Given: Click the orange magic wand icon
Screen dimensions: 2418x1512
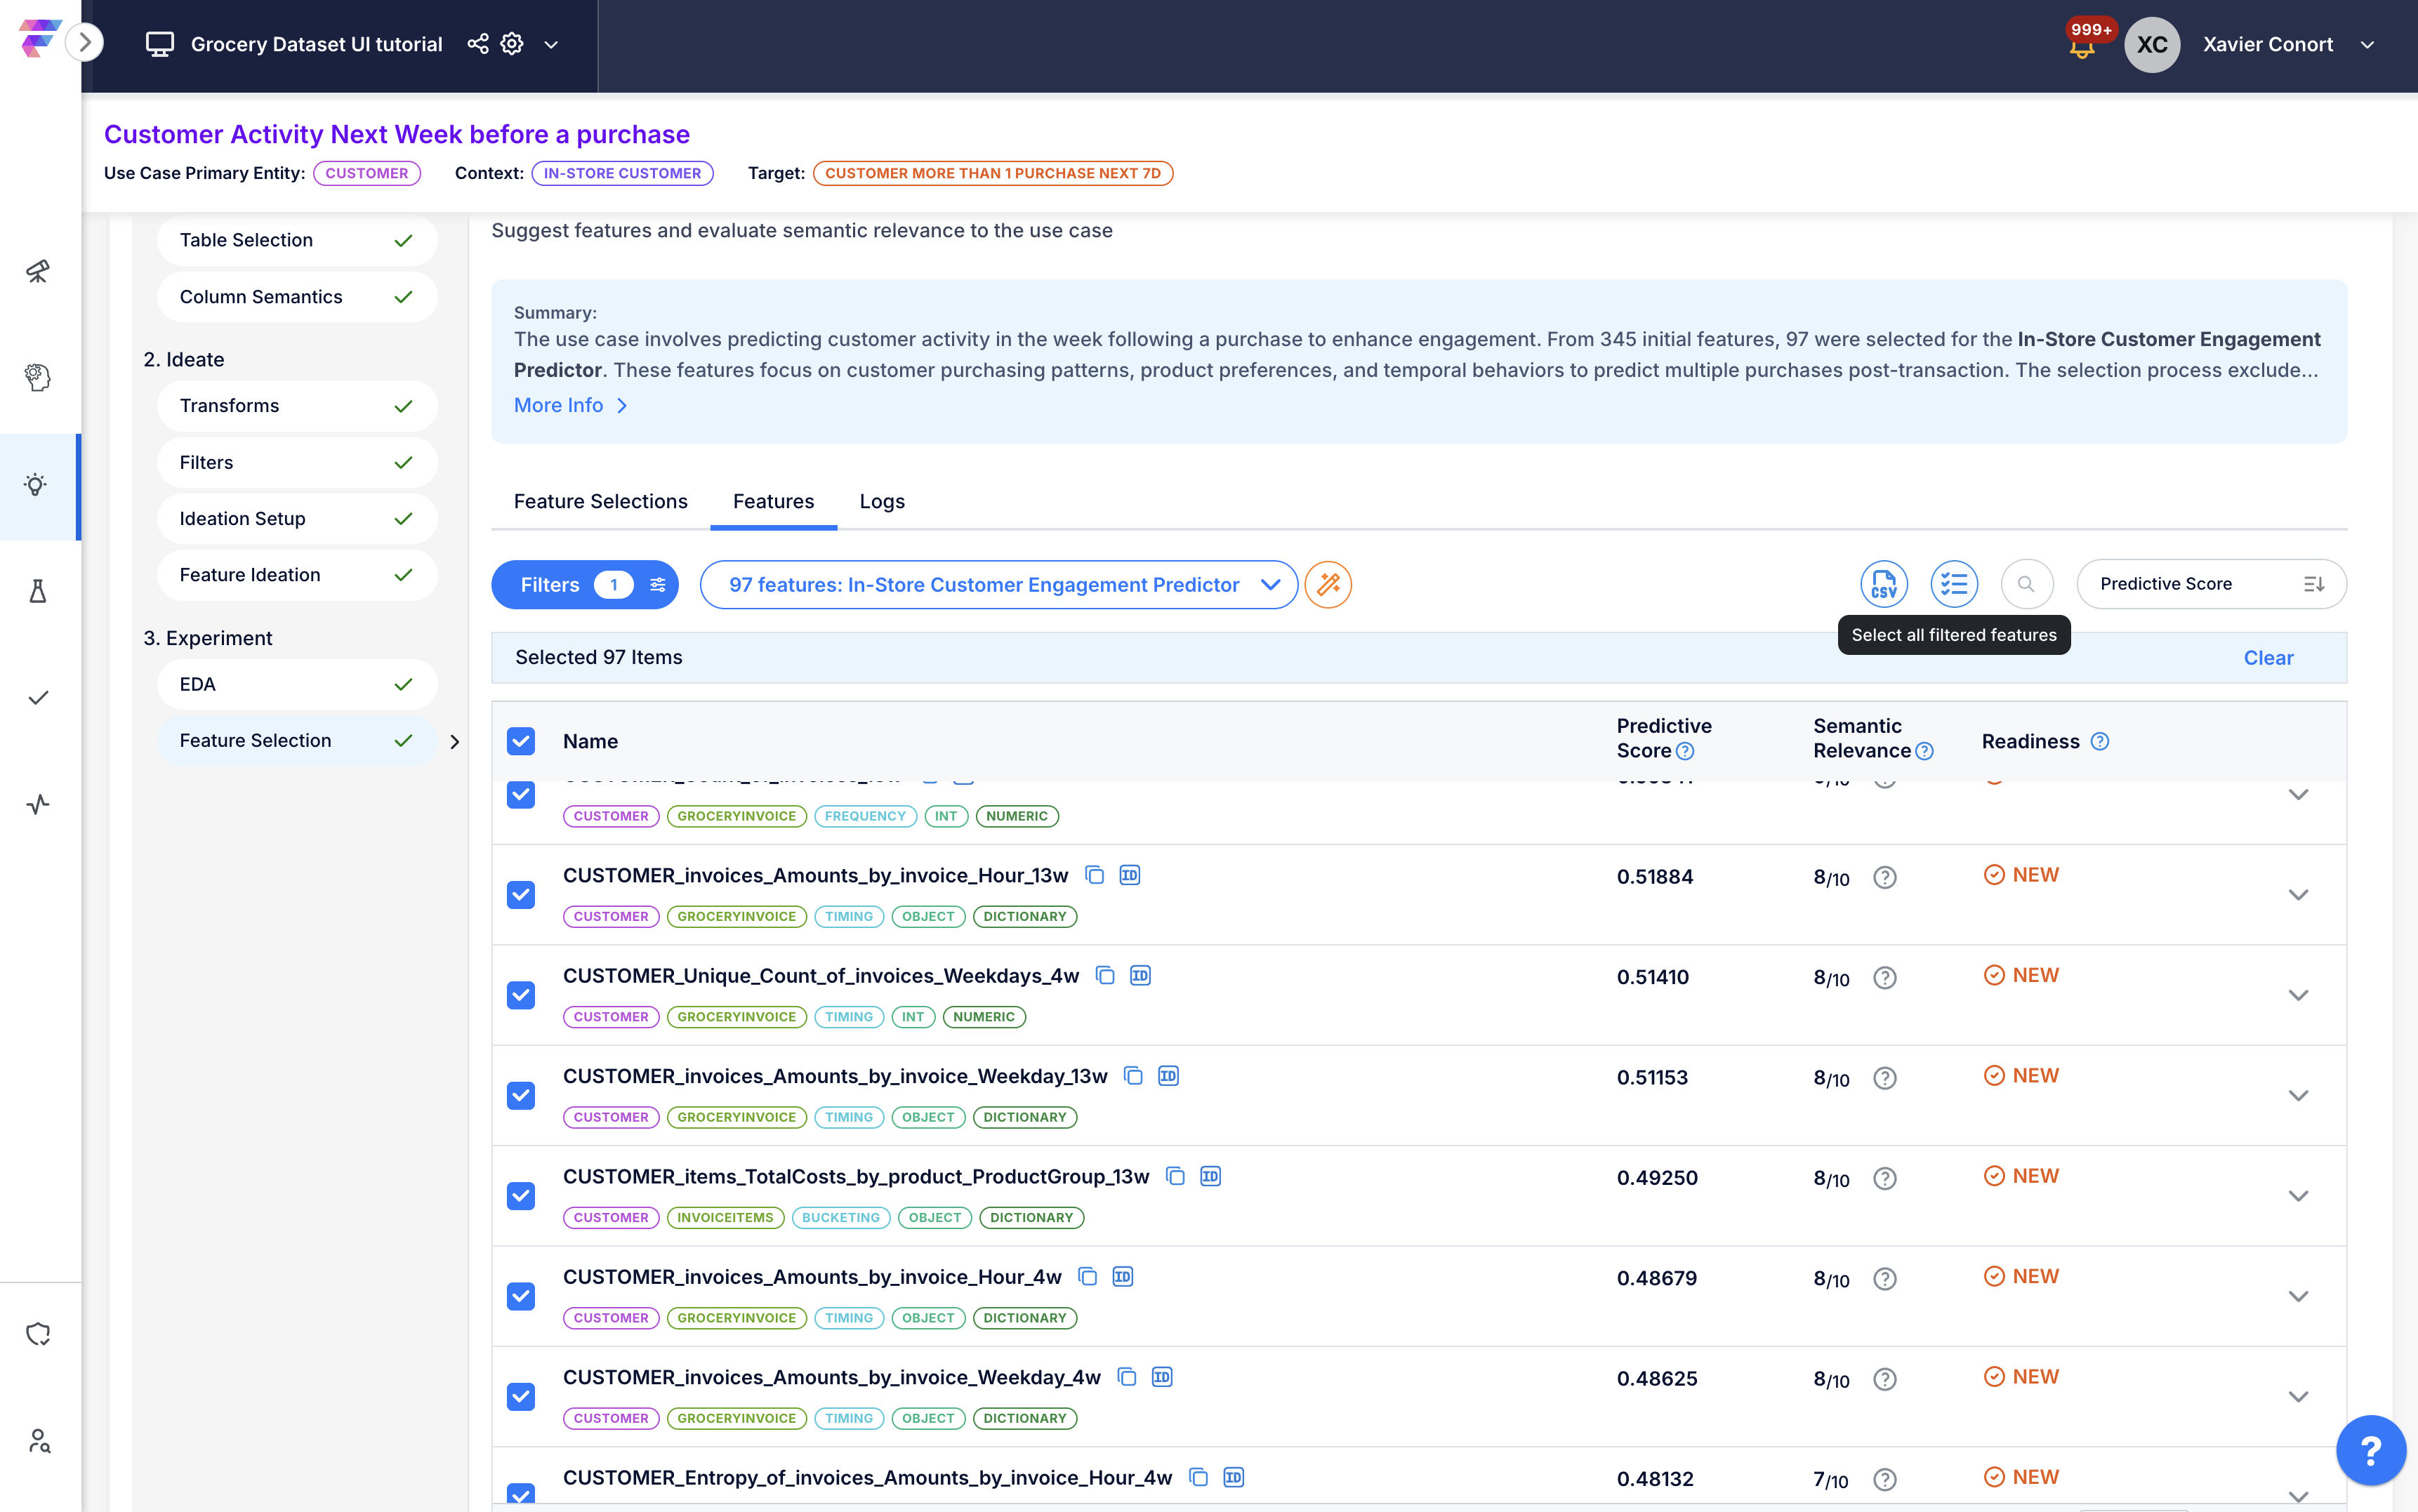Looking at the screenshot, I should point(1328,584).
